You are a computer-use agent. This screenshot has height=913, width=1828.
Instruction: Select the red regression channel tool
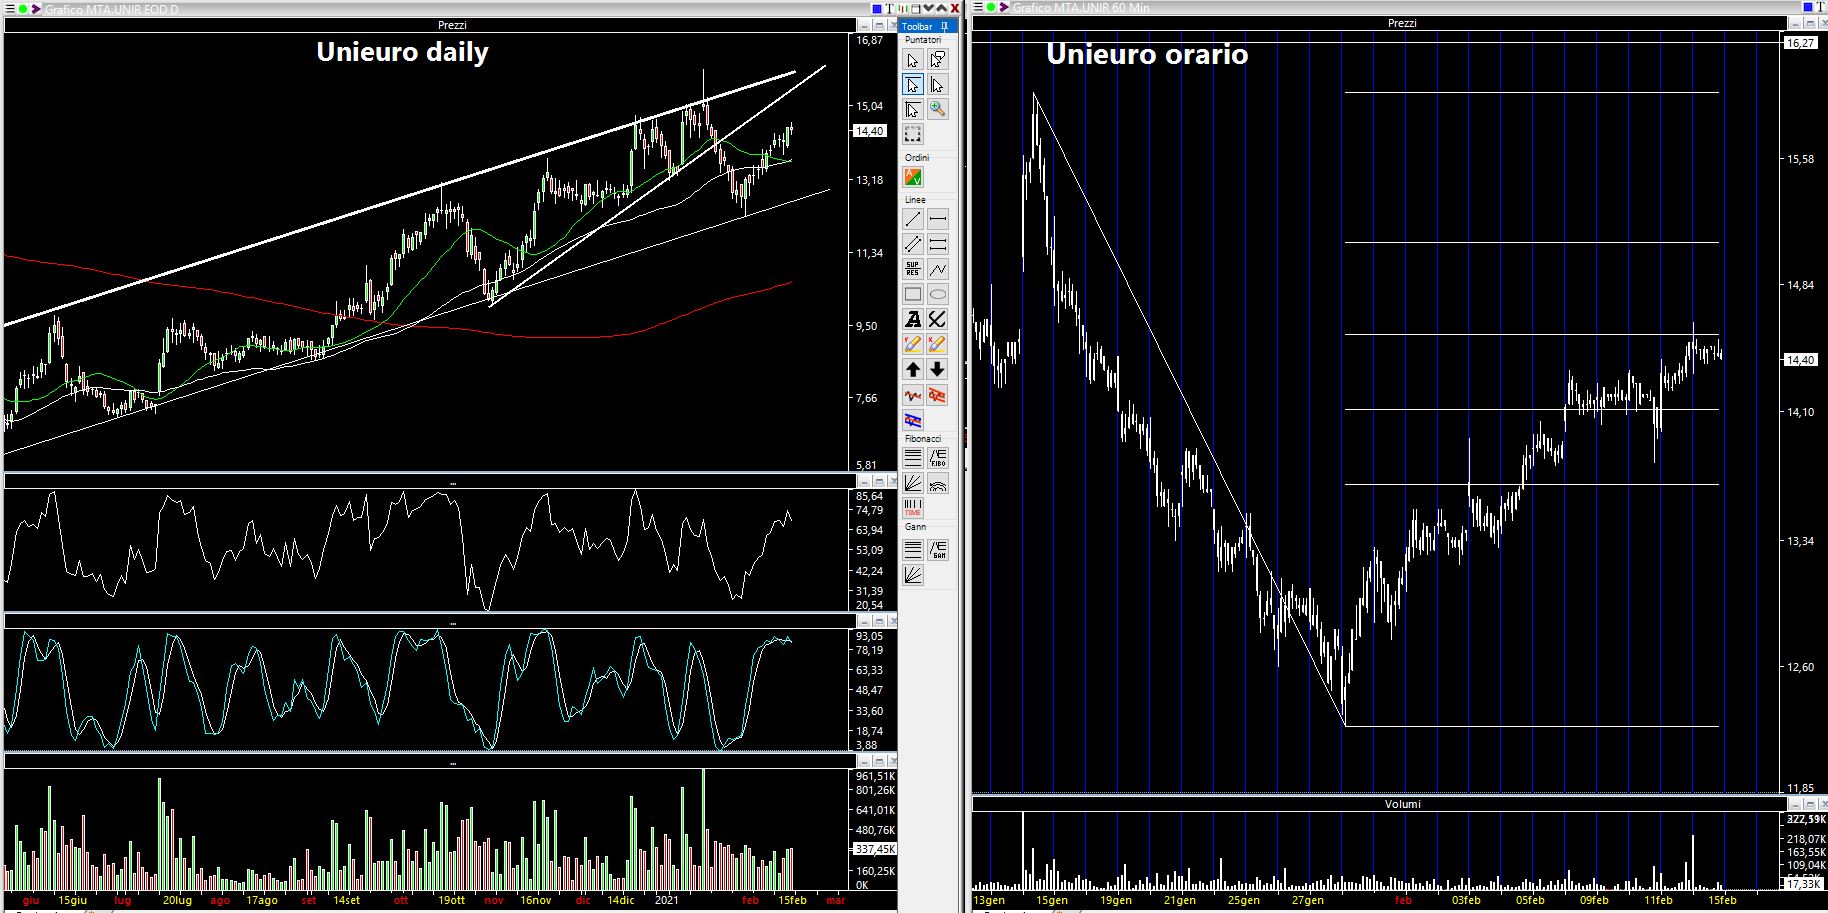tap(938, 395)
